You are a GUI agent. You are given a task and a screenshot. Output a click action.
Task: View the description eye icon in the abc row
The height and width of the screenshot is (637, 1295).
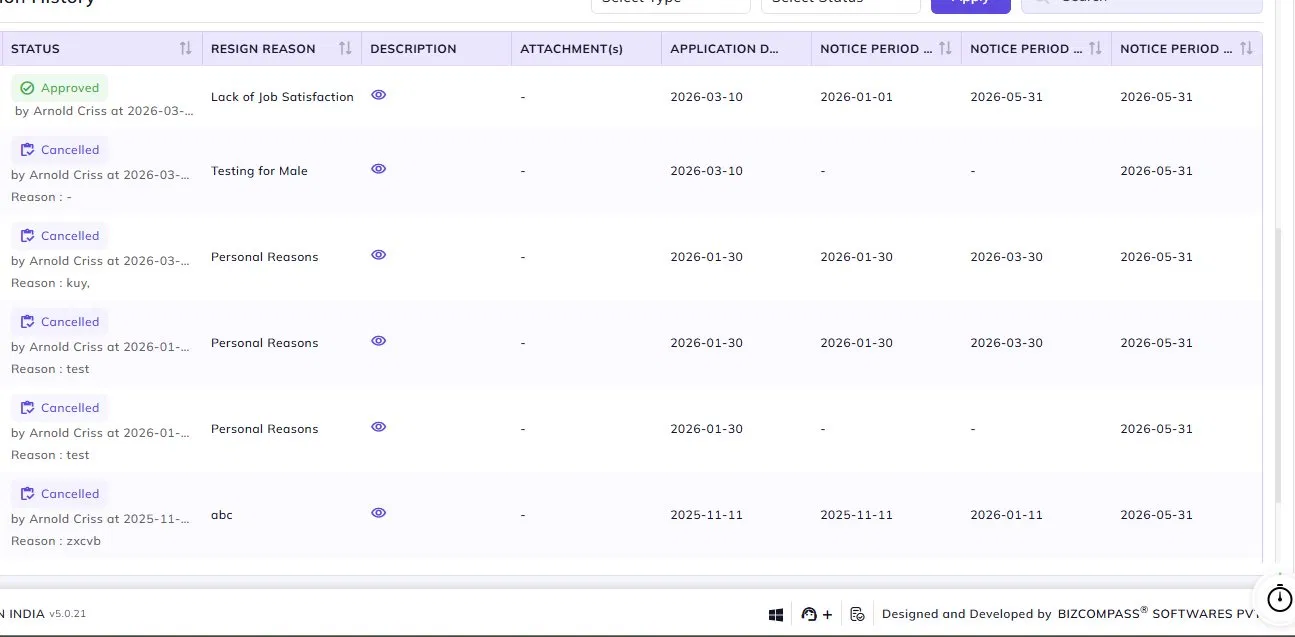click(378, 513)
